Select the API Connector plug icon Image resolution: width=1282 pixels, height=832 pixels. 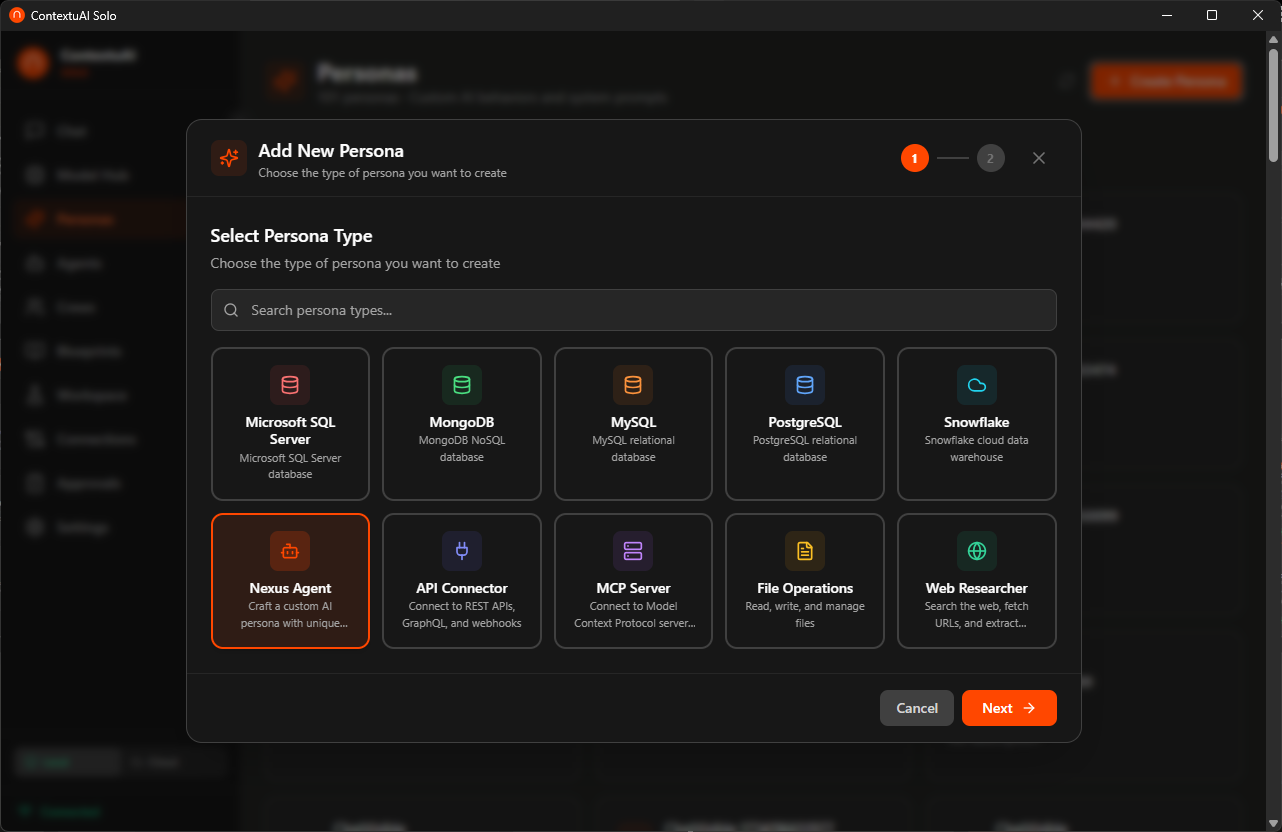click(461, 550)
